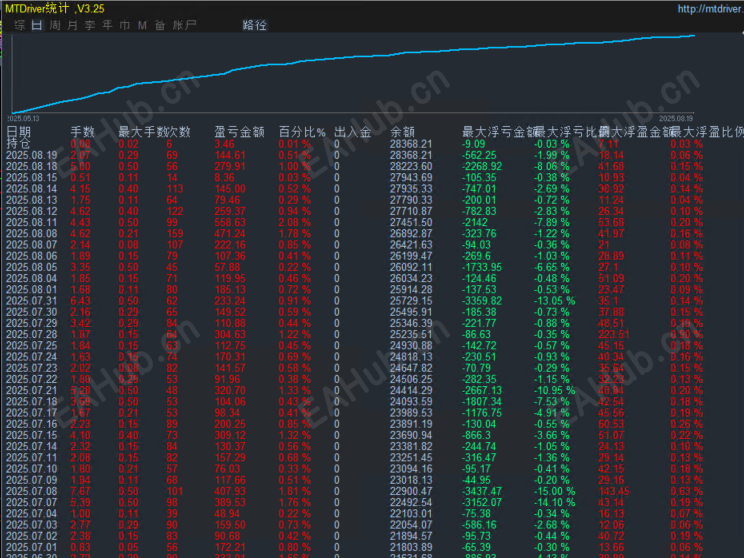Viewport: 744px width, 558px height.
Task: Select the 2025.08.04 date row
Action: click(x=31, y=279)
